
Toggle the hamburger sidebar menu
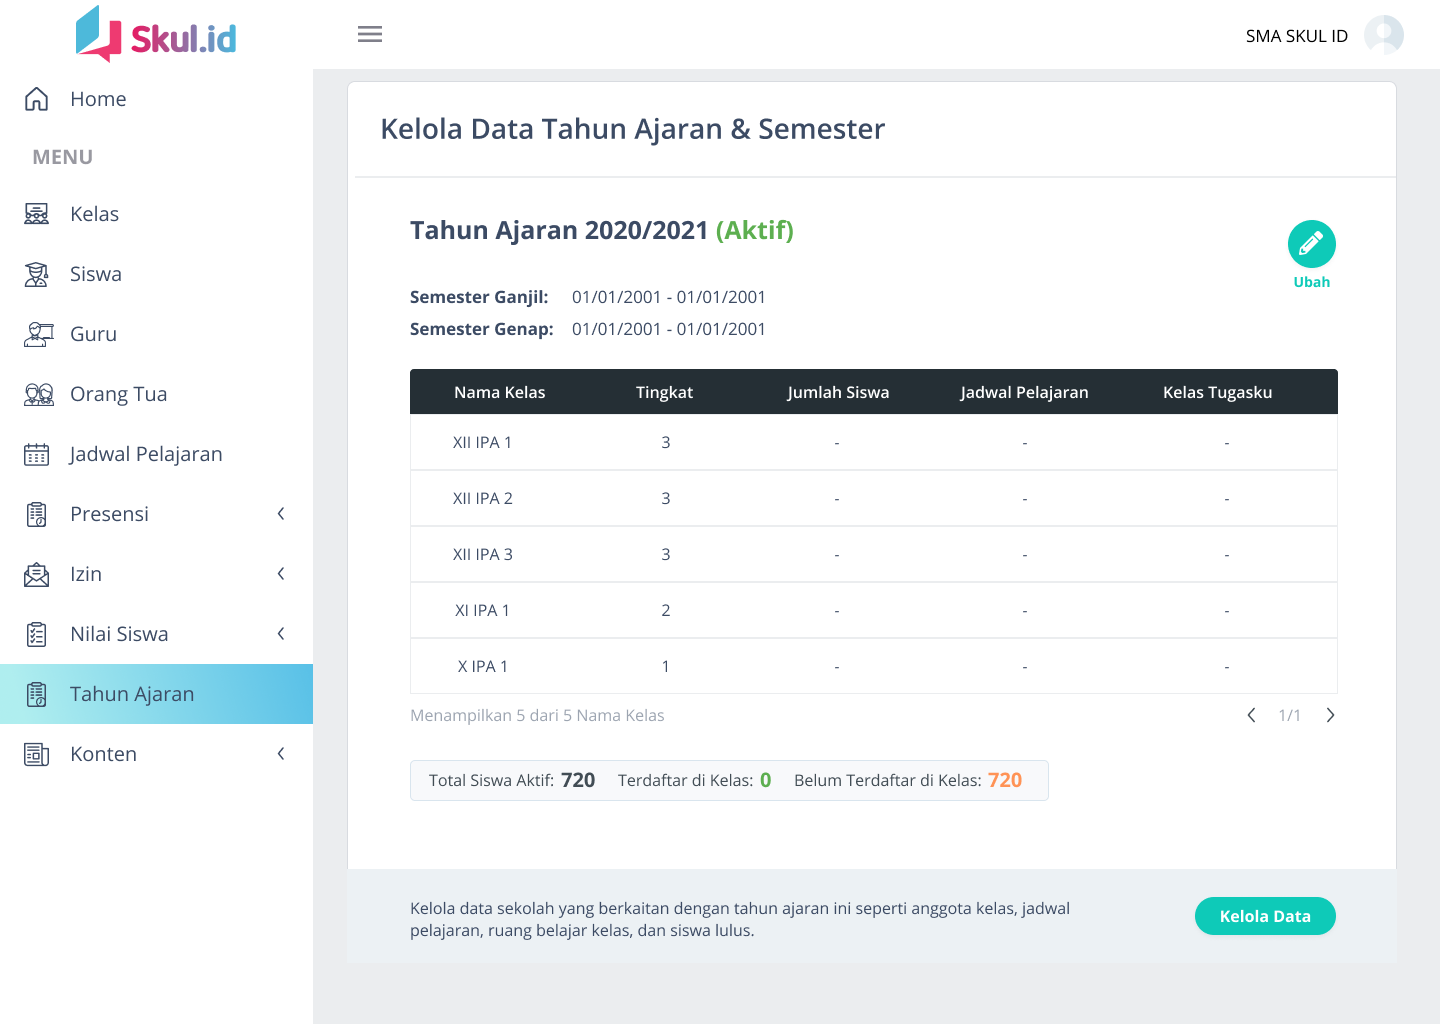370,35
